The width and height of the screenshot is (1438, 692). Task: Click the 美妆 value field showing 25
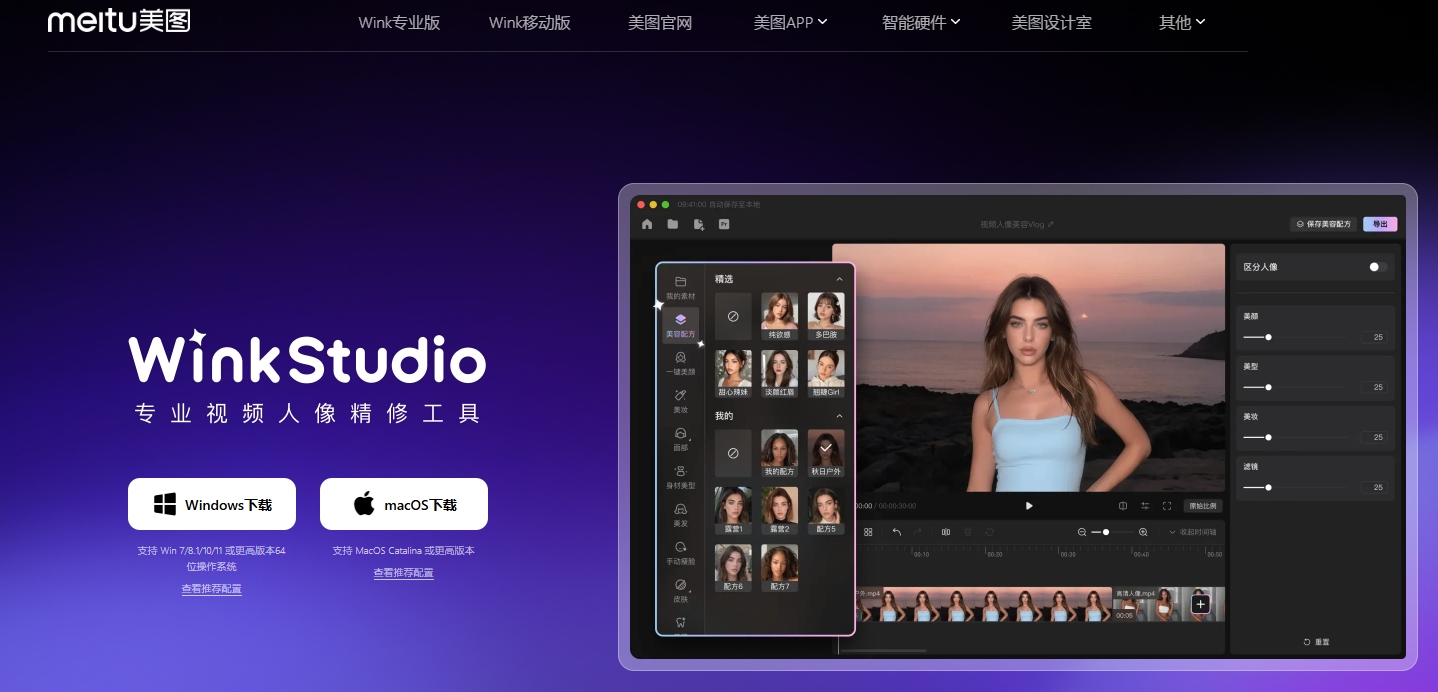[x=1374, y=437]
